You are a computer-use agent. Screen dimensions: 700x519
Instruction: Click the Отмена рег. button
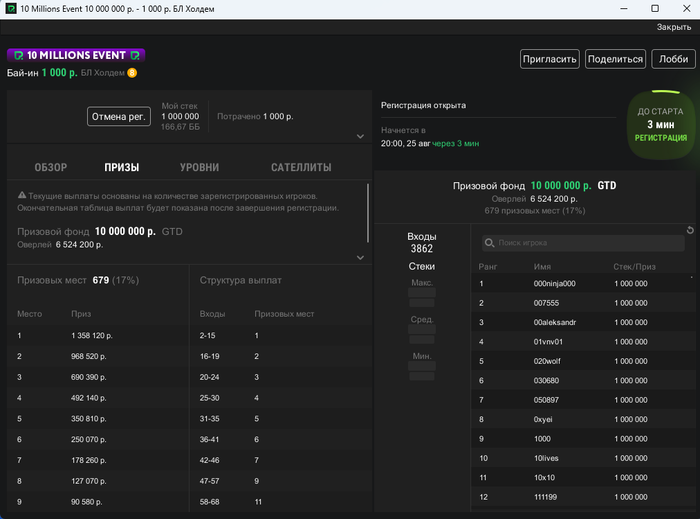pyautogui.click(x=119, y=116)
